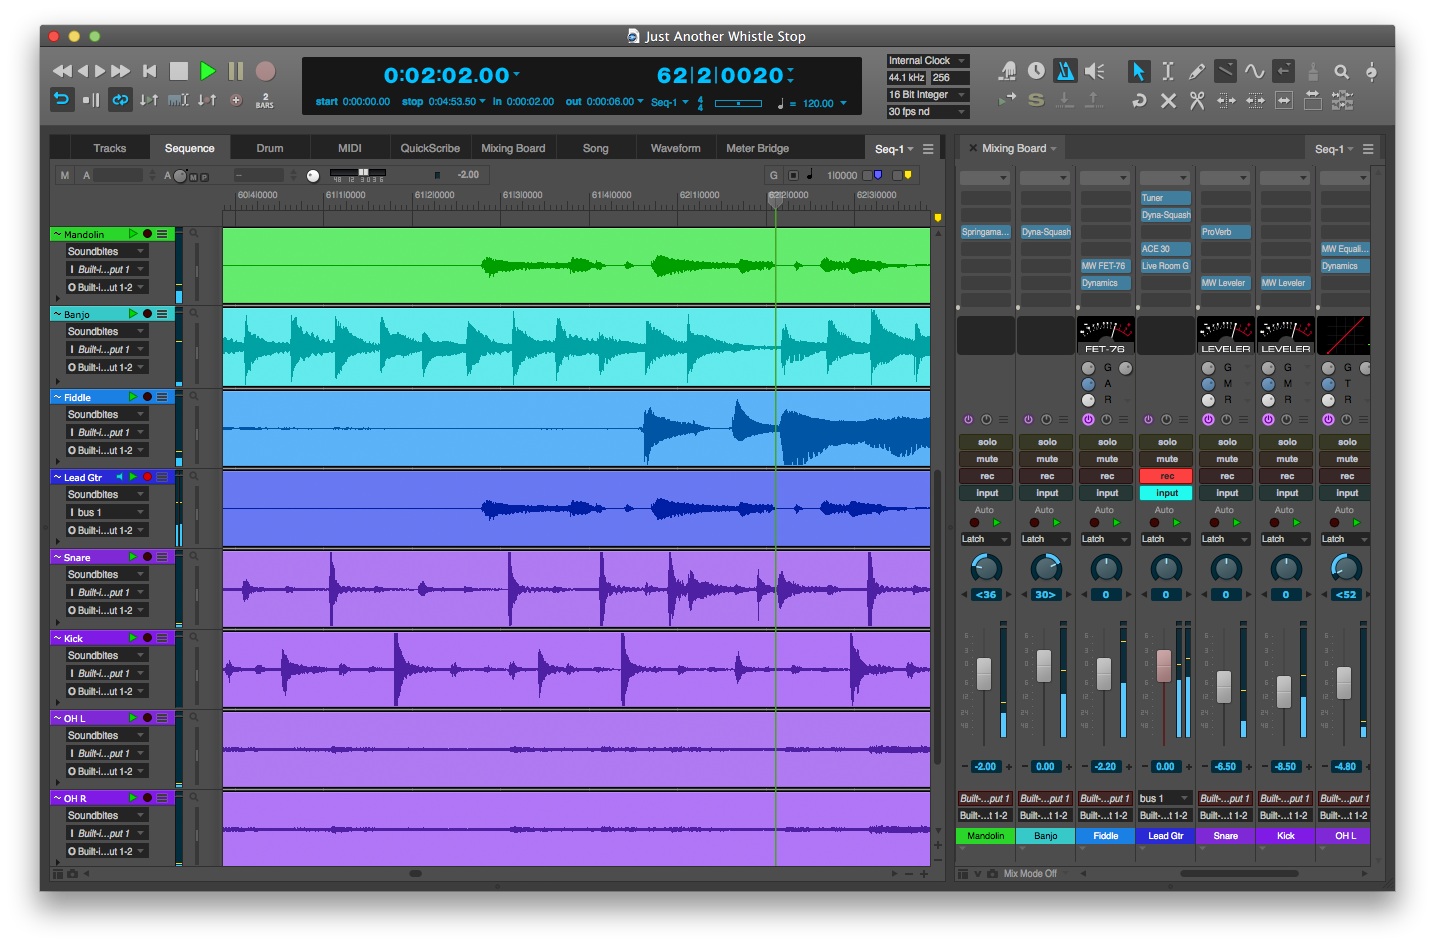Select the Pencil tool in toolbar

coord(1196,71)
